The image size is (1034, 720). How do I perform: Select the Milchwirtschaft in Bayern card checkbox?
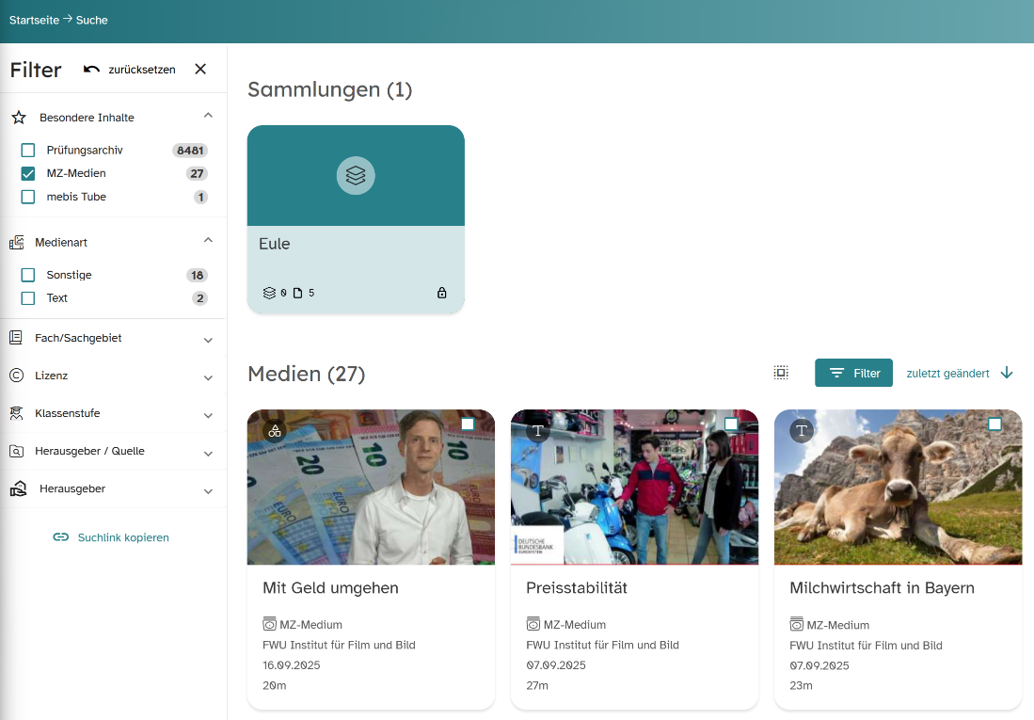tap(994, 425)
